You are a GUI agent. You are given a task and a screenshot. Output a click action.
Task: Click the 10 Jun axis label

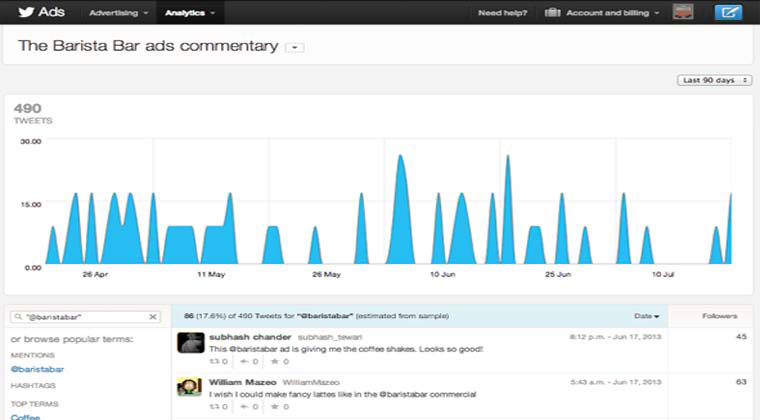point(443,274)
